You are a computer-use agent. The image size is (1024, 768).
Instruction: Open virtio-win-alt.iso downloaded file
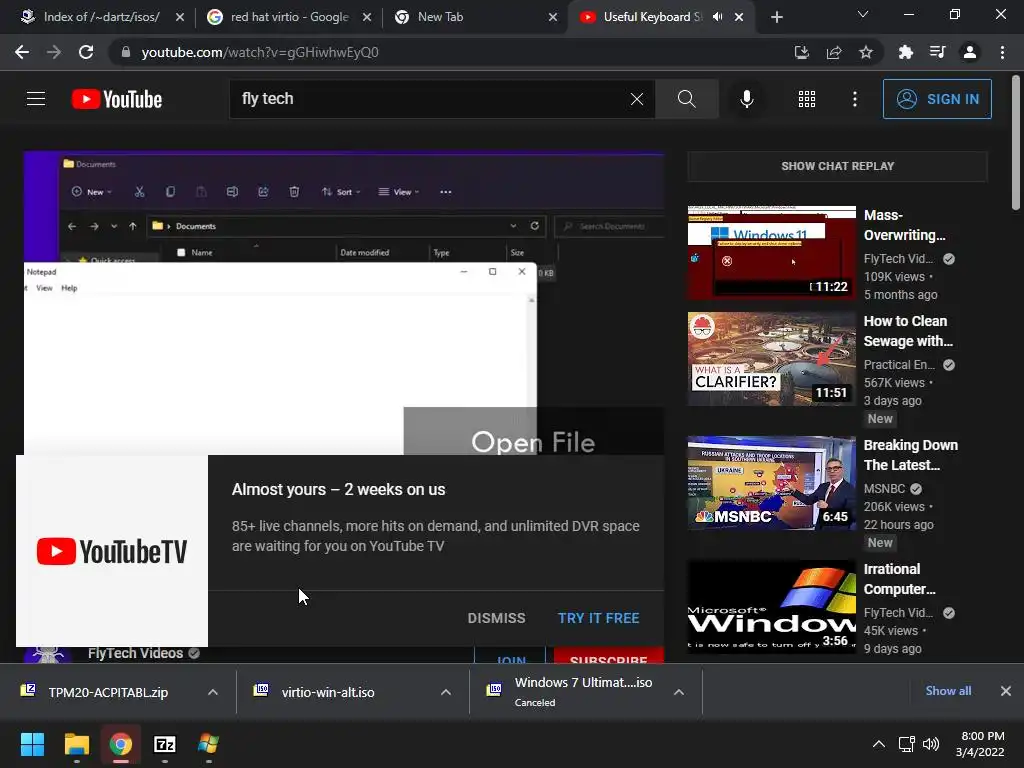[328, 692]
